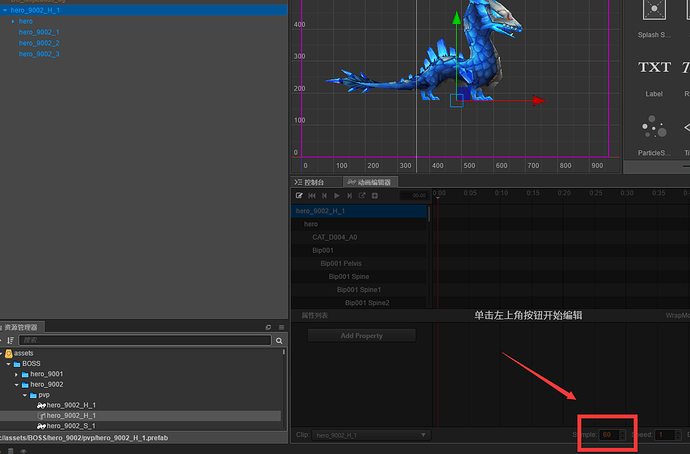Click the green Y-axis gizmo arrow
This screenshot has width=690, height=454.
click(456, 18)
